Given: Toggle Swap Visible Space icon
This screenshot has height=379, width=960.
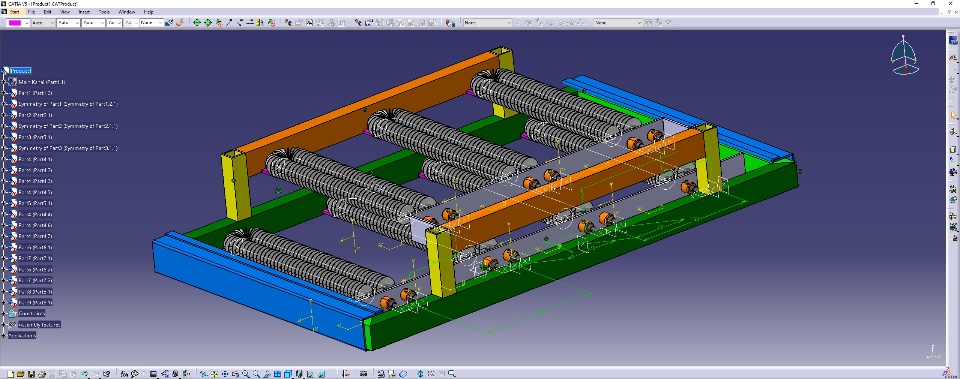Looking at the screenshot, I should point(321,373).
